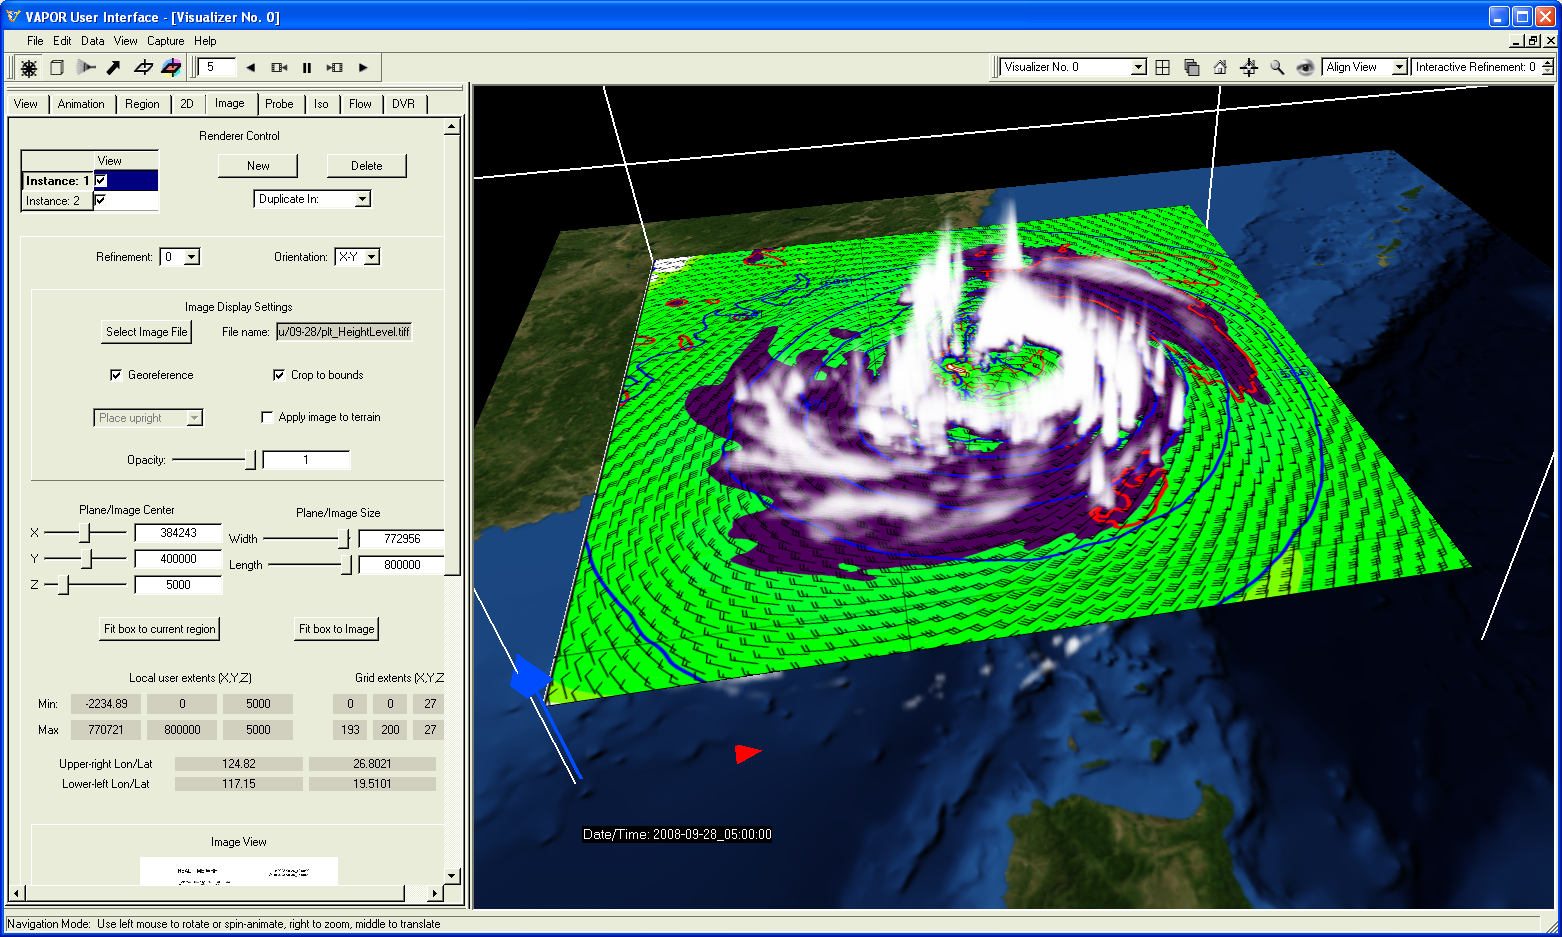The height and width of the screenshot is (937, 1562).
Task: Click the Opacity slider handle
Action: pos(250,460)
